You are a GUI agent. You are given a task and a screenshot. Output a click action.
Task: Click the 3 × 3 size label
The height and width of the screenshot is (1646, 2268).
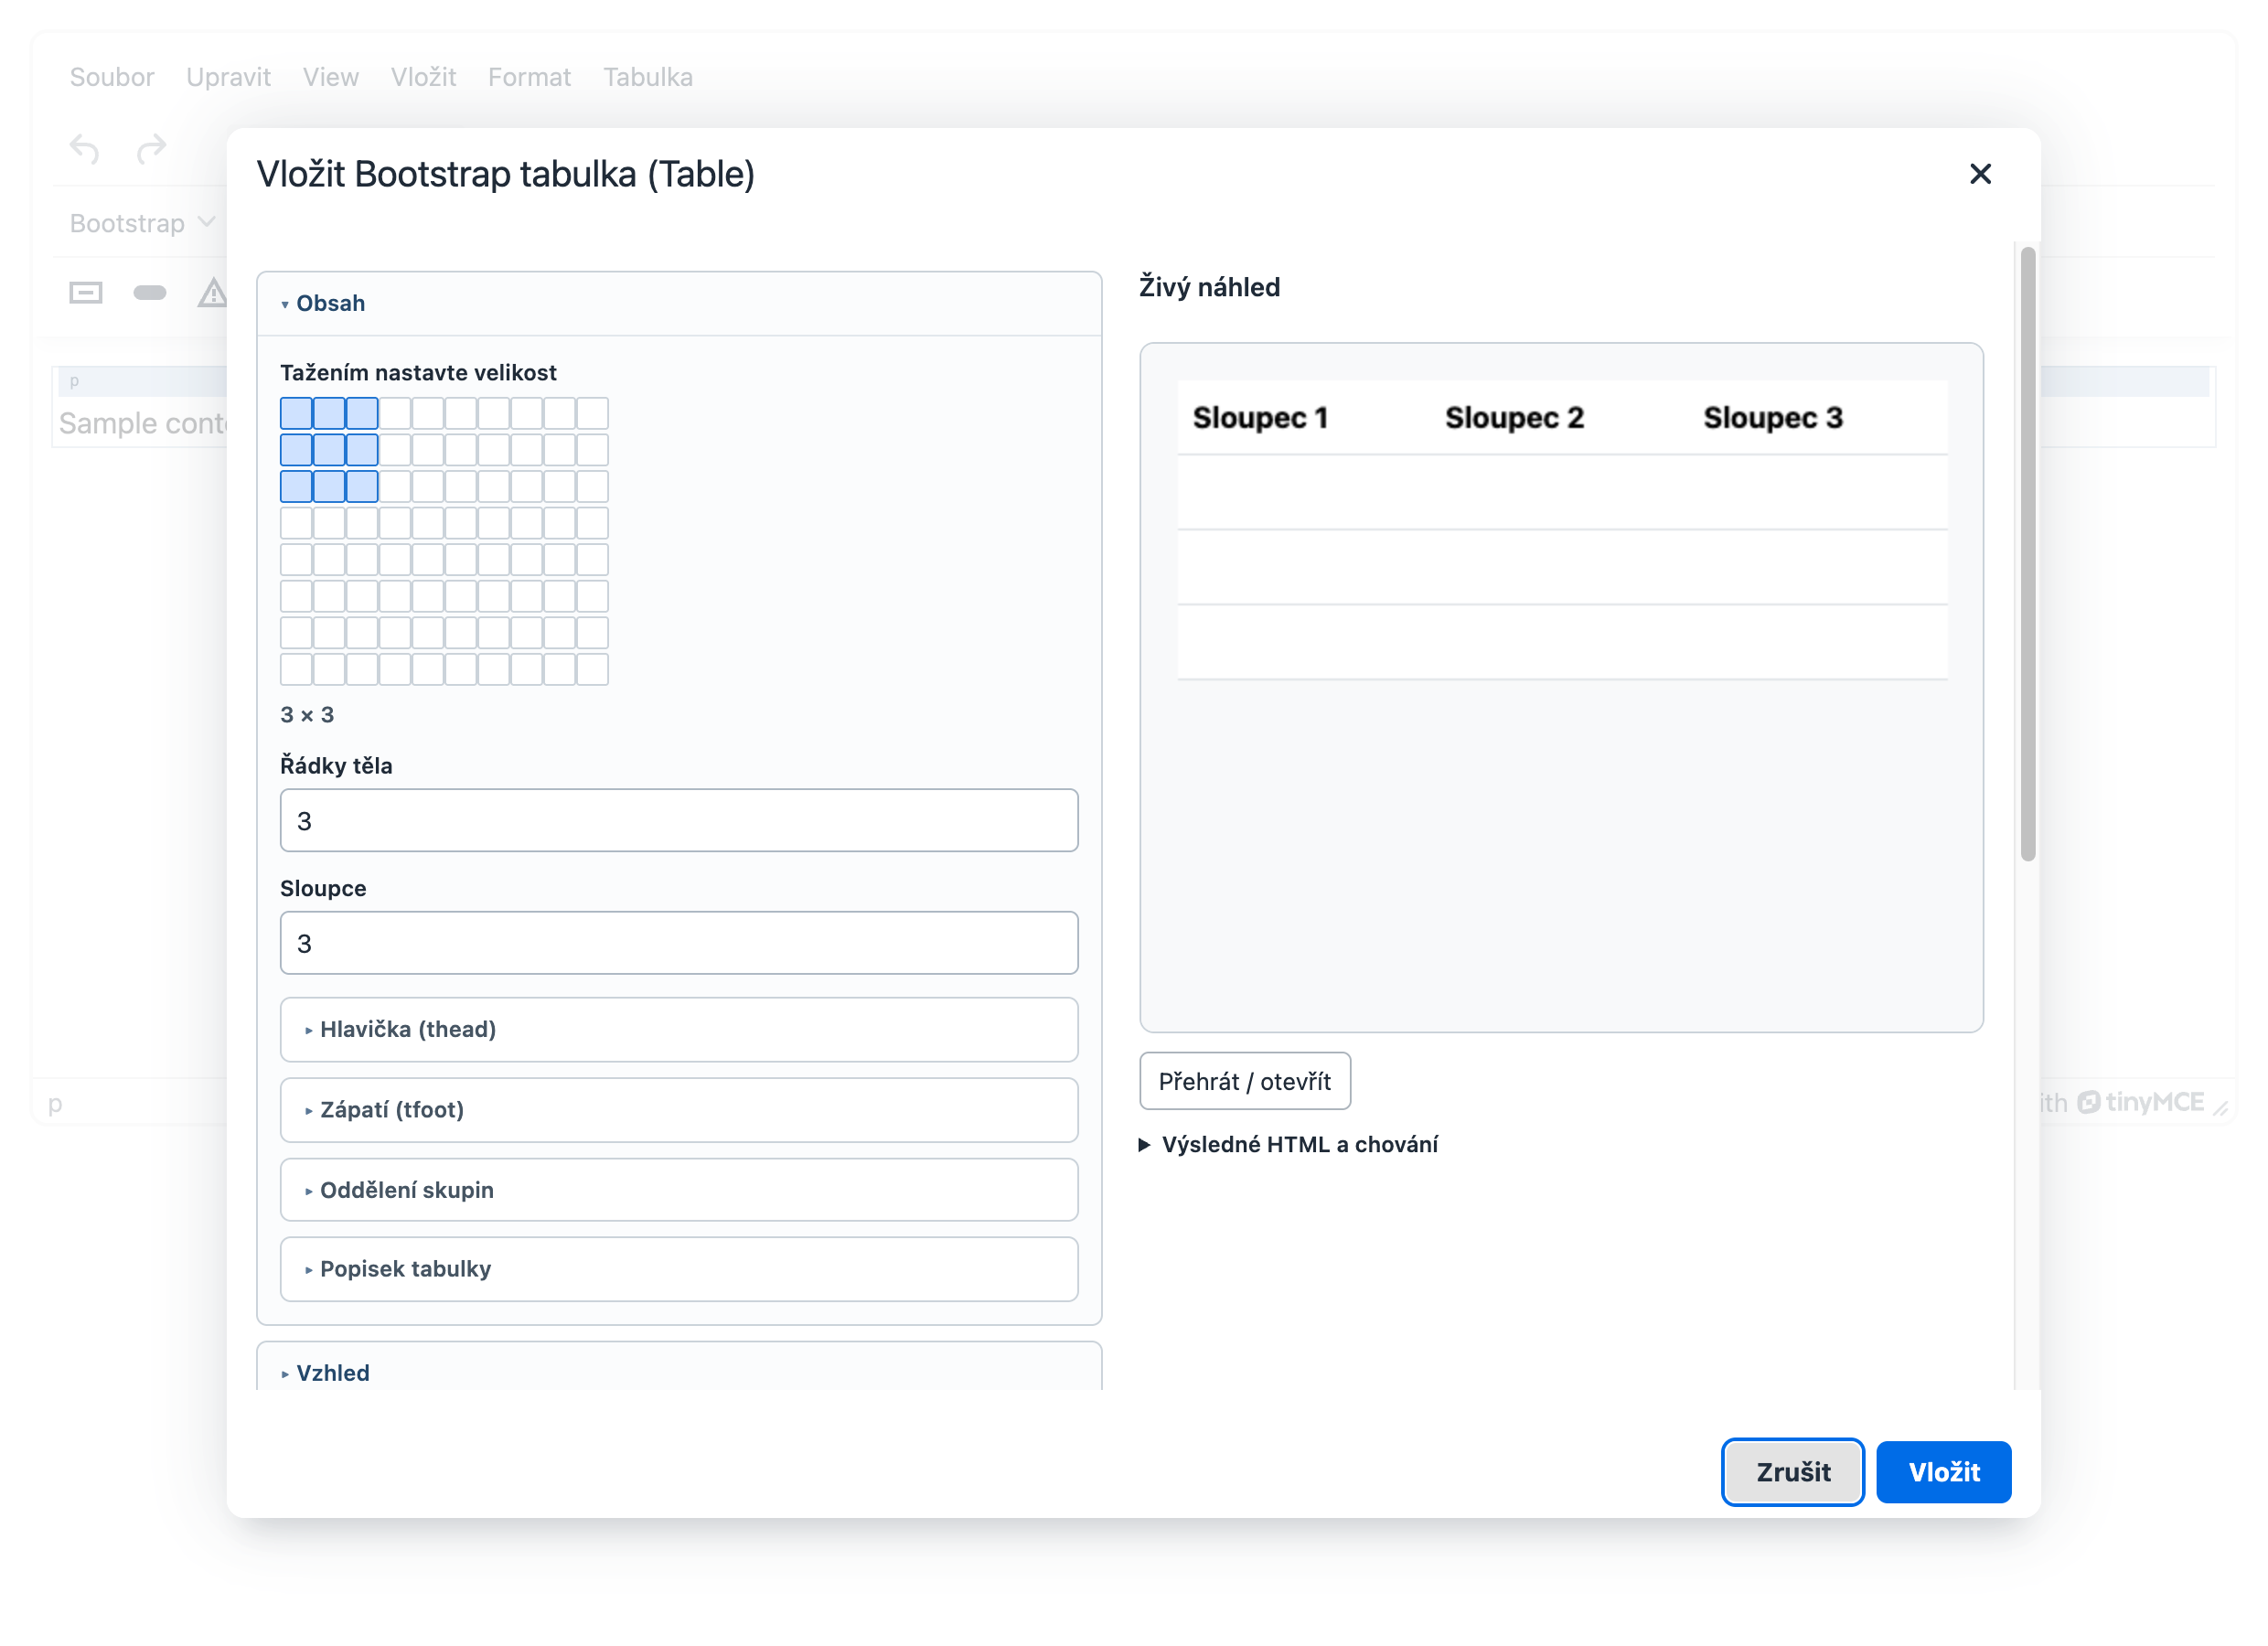coord(307,715)
